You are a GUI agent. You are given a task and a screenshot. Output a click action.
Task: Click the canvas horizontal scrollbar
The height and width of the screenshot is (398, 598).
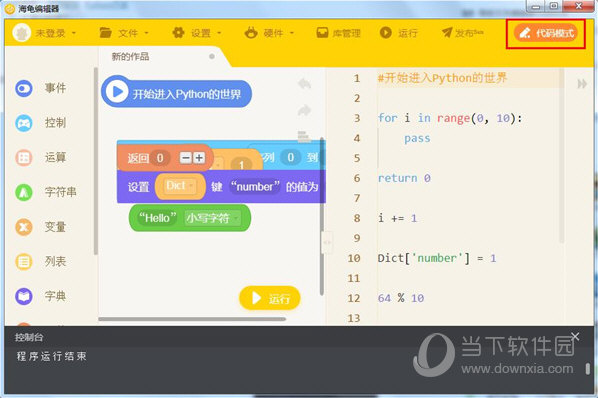pyautogui.click(x=192, y=319)
